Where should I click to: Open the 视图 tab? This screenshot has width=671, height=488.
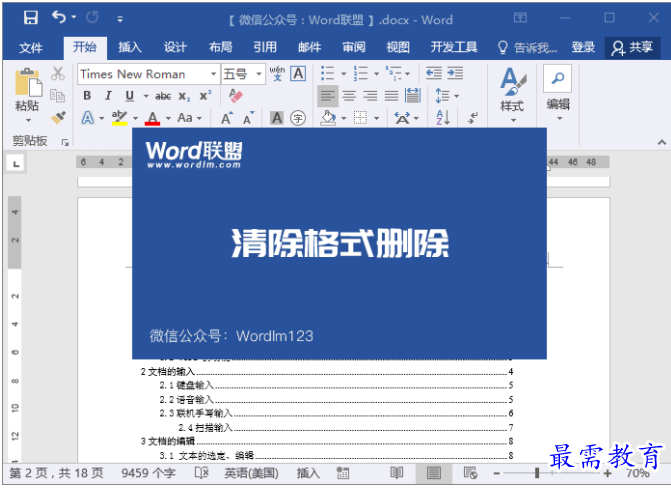pos(398,47)
